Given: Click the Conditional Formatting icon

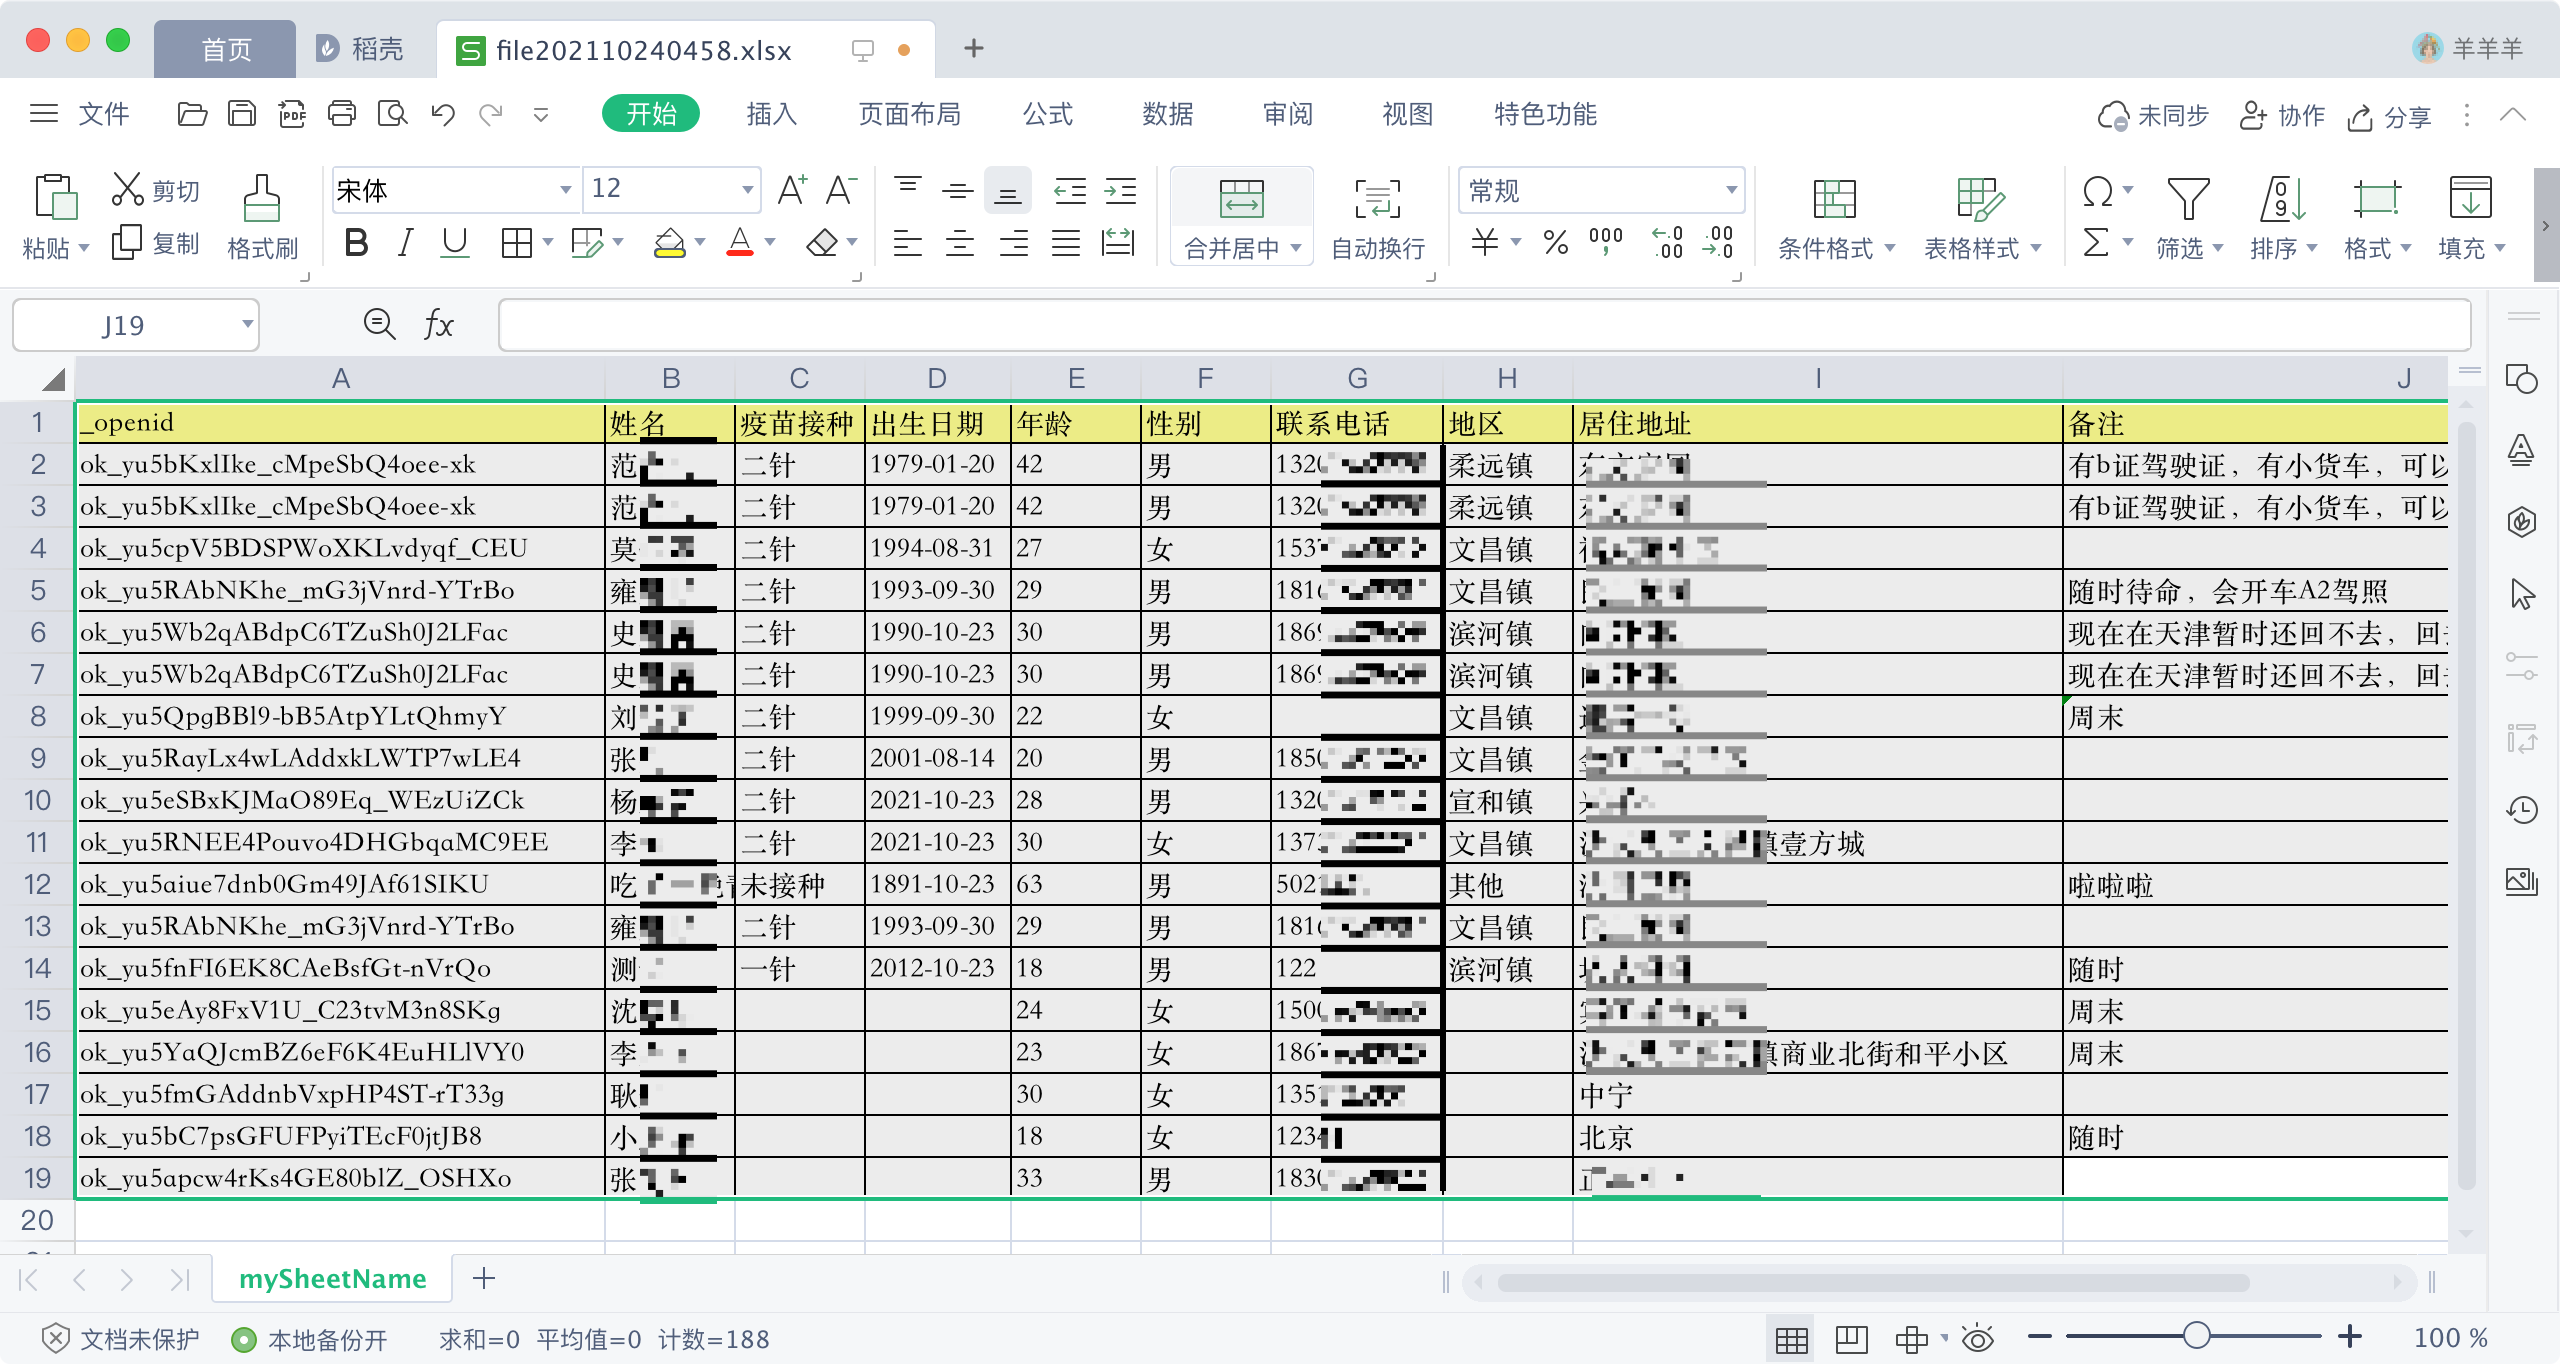Looking at the screenshot, I should 1834,198.
